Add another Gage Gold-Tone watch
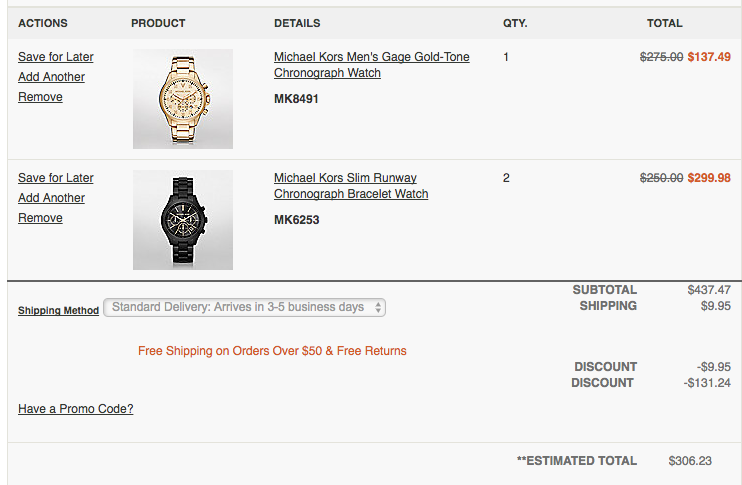 [52, 77]
